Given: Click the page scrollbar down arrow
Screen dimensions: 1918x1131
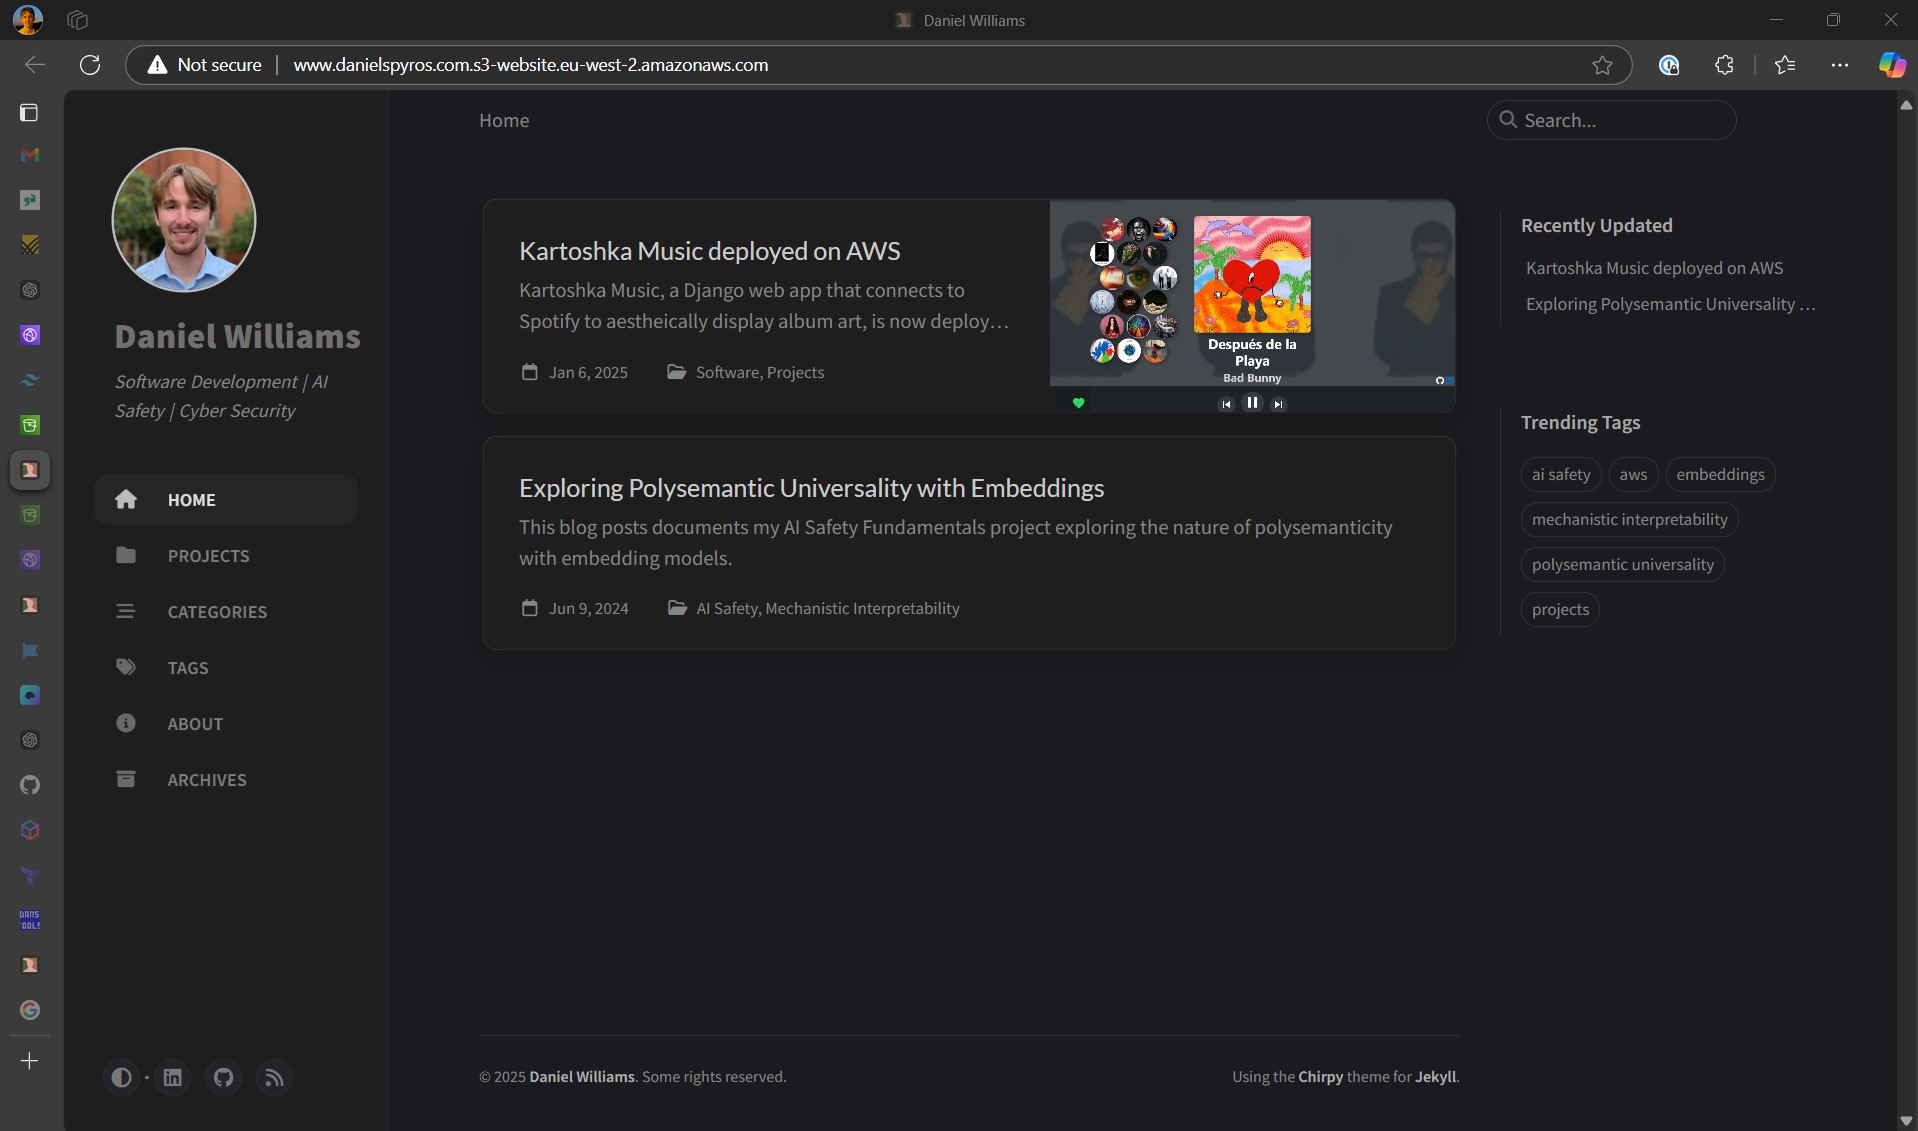Looking at the screenshot, I should coord(1906,1121).
